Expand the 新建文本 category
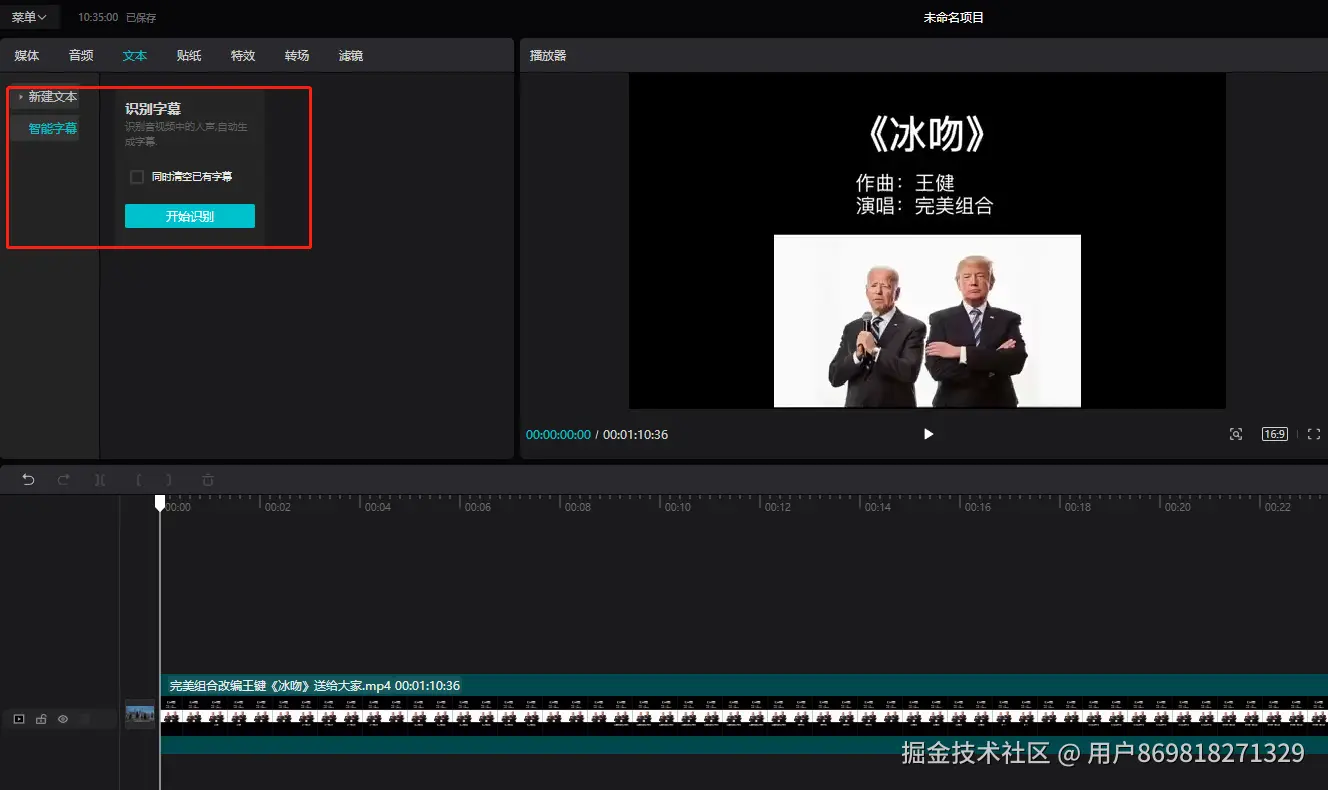Viewport: 1328px width, 790px height. pos(47,97)
